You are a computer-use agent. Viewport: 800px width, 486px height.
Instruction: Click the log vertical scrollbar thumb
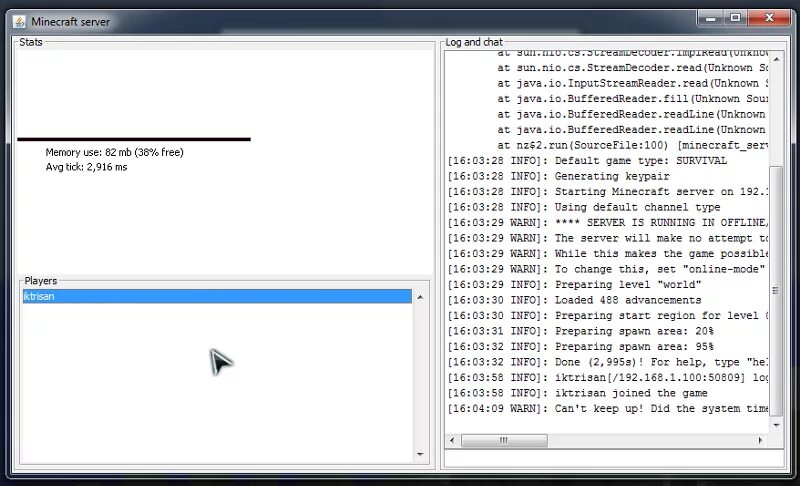(x=776, y=291)
